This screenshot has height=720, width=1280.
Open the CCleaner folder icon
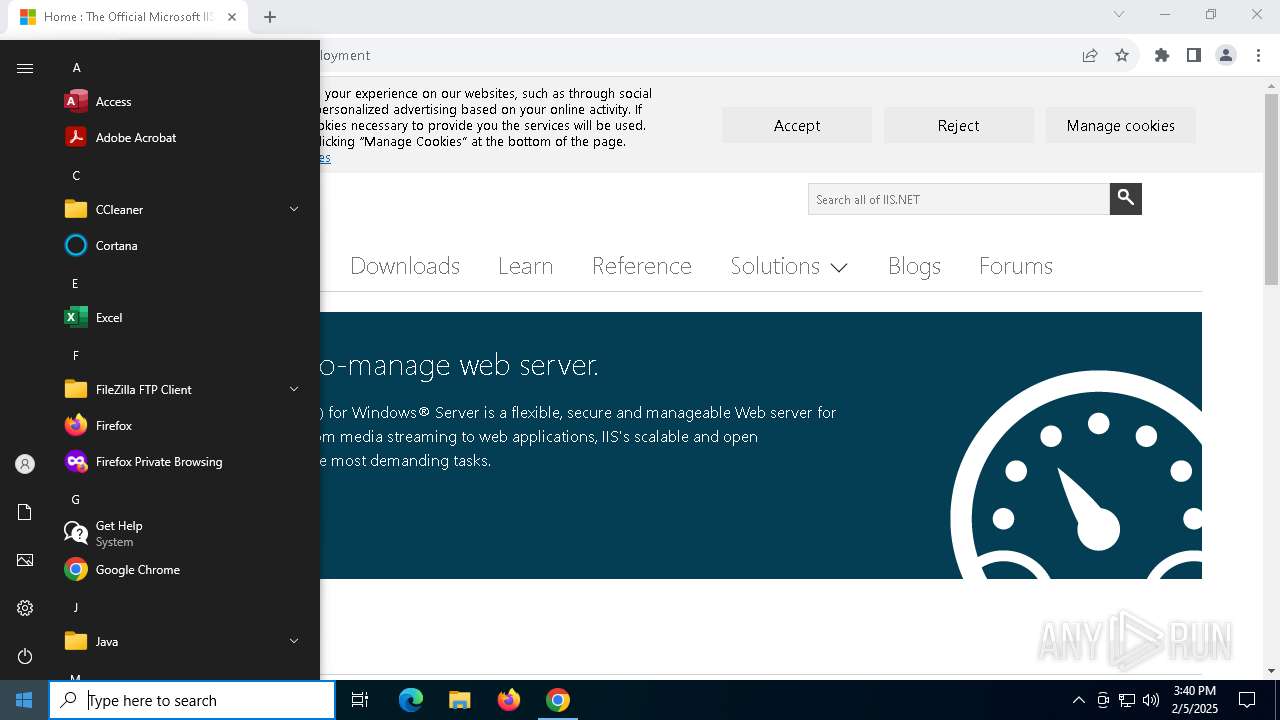(76, 209)
